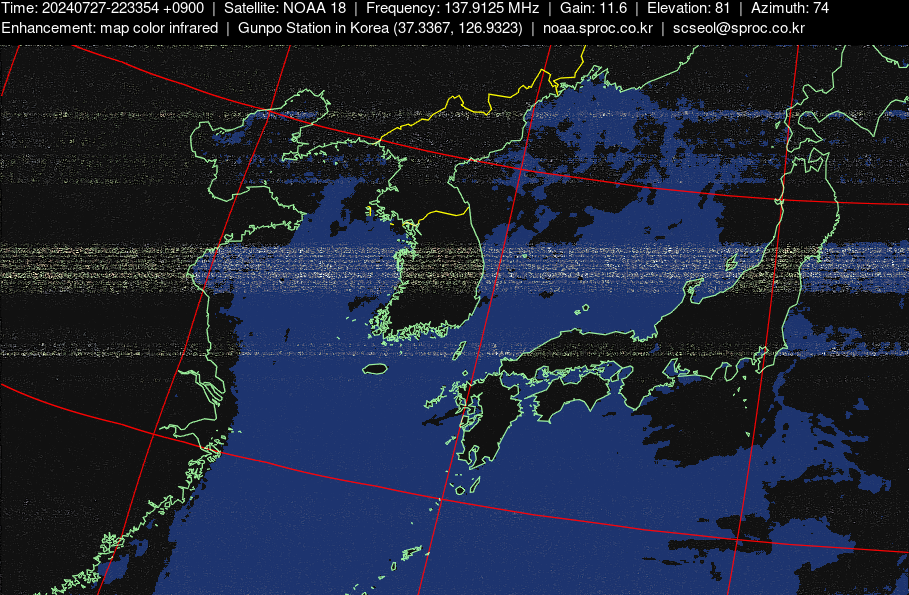
Task: Select the Satellite: NOAA 18 label
Action: [x=284, y=8]
